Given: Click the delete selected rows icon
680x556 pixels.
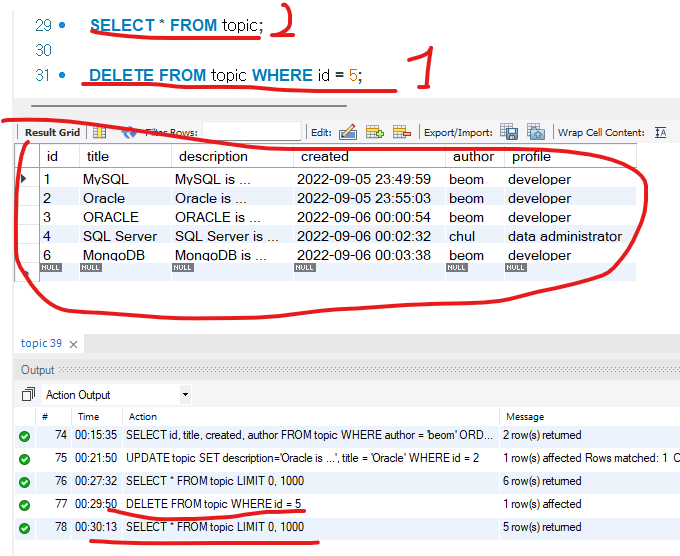Looking at the screenshot, I should tap(401, 132).
